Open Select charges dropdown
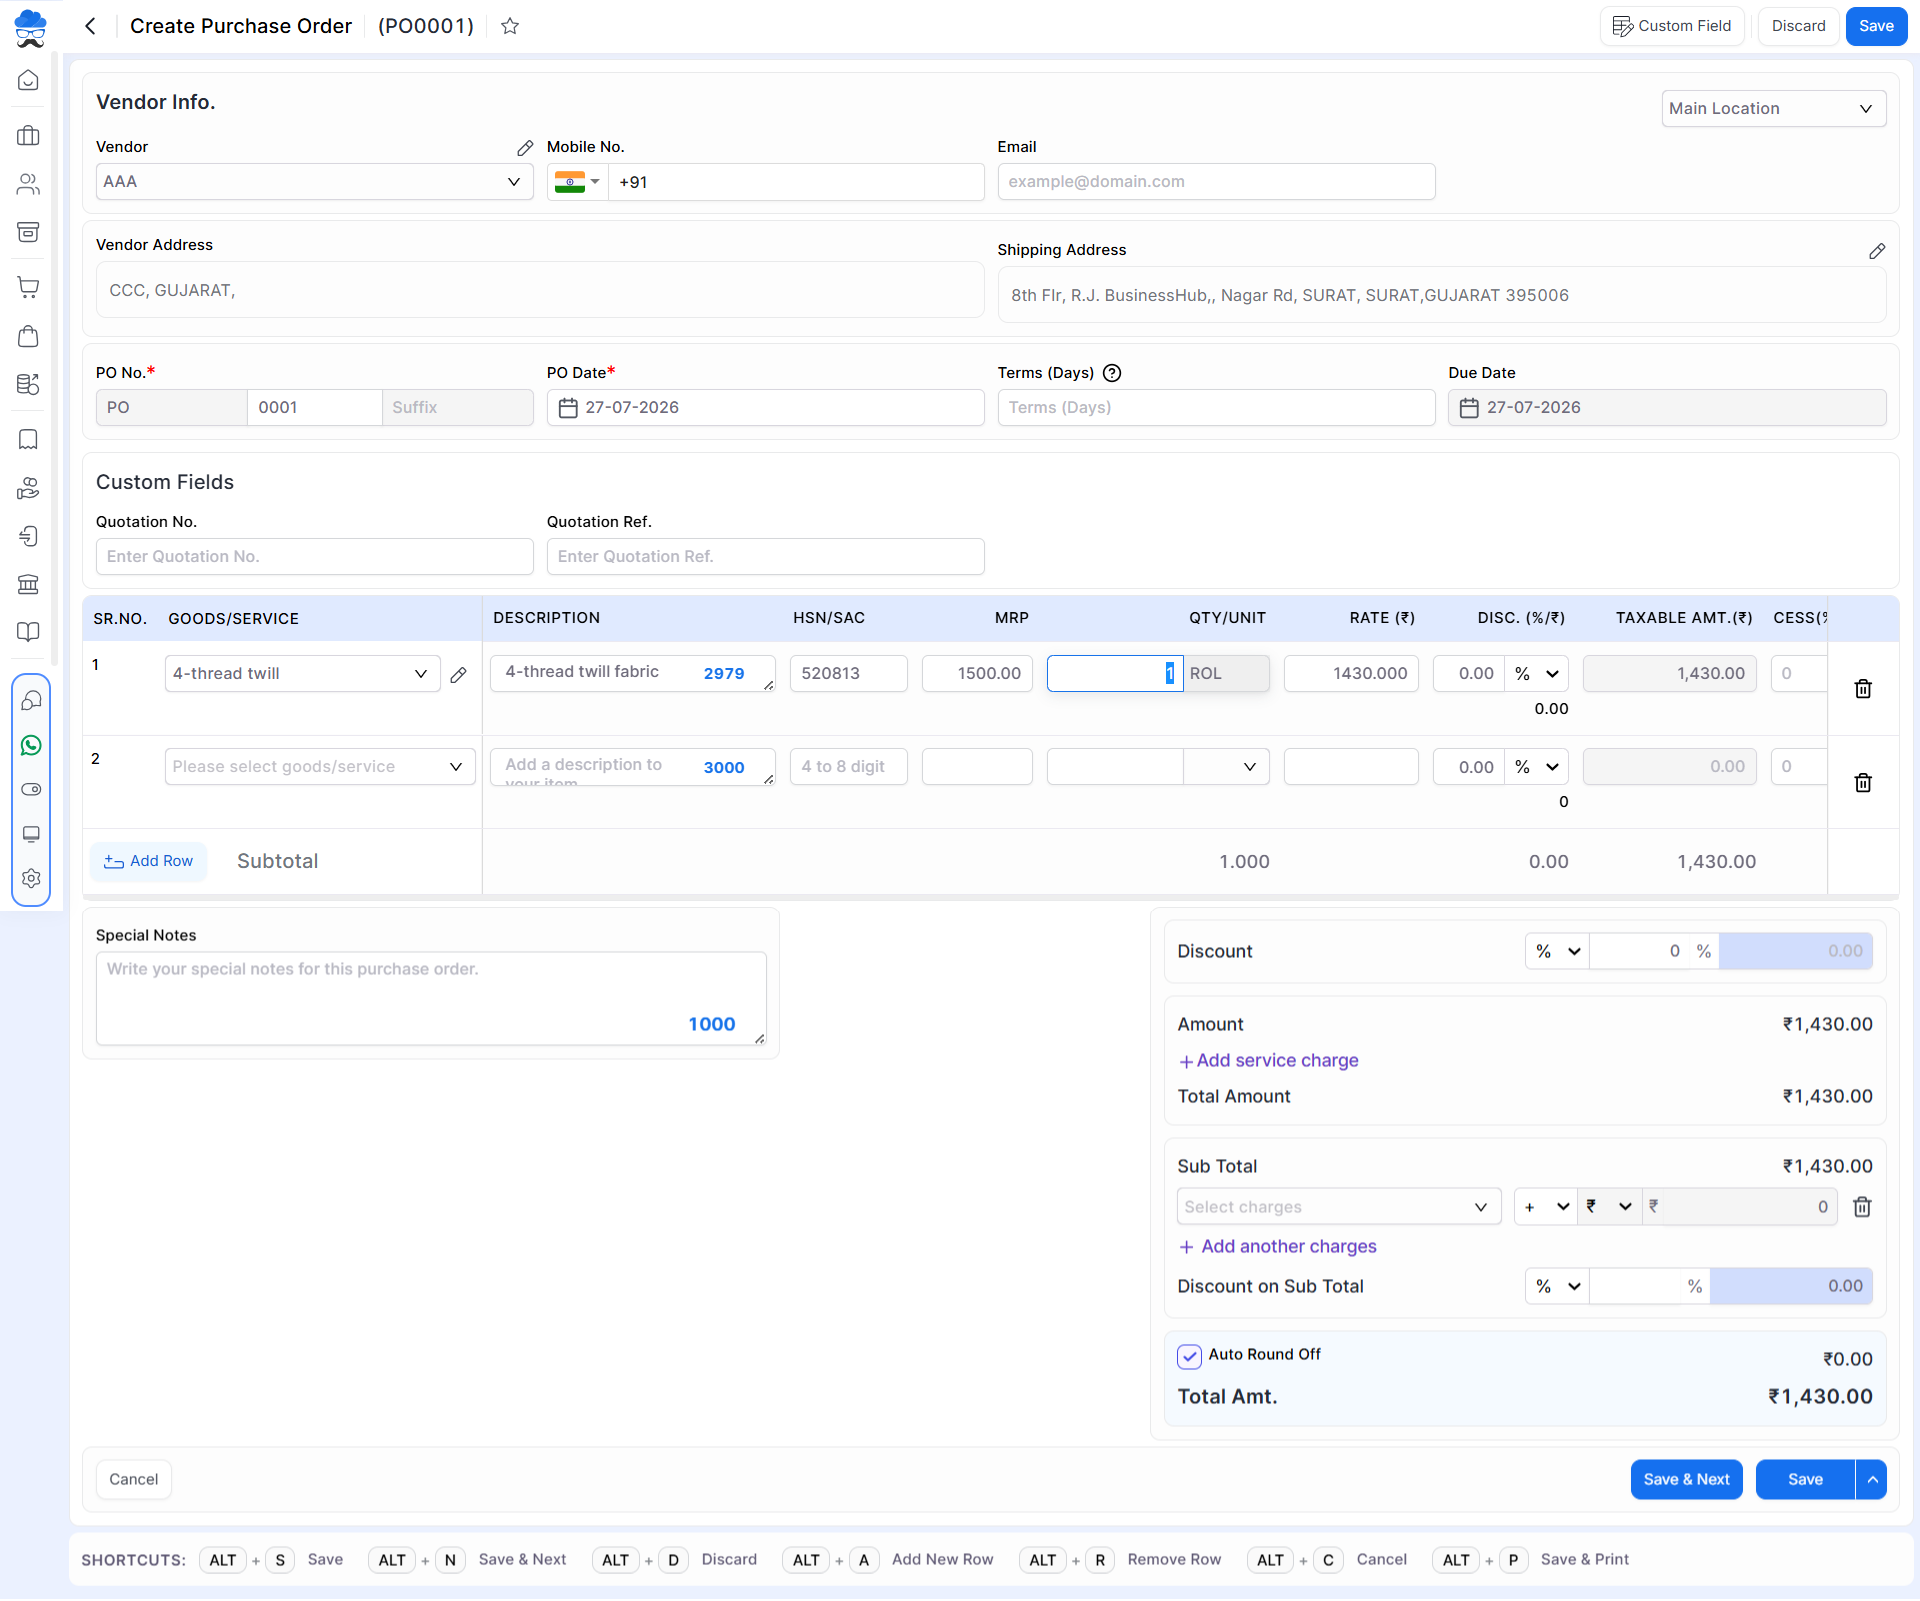The width and height of the screenshot is (1920, 1601). pos(1338,1207)
